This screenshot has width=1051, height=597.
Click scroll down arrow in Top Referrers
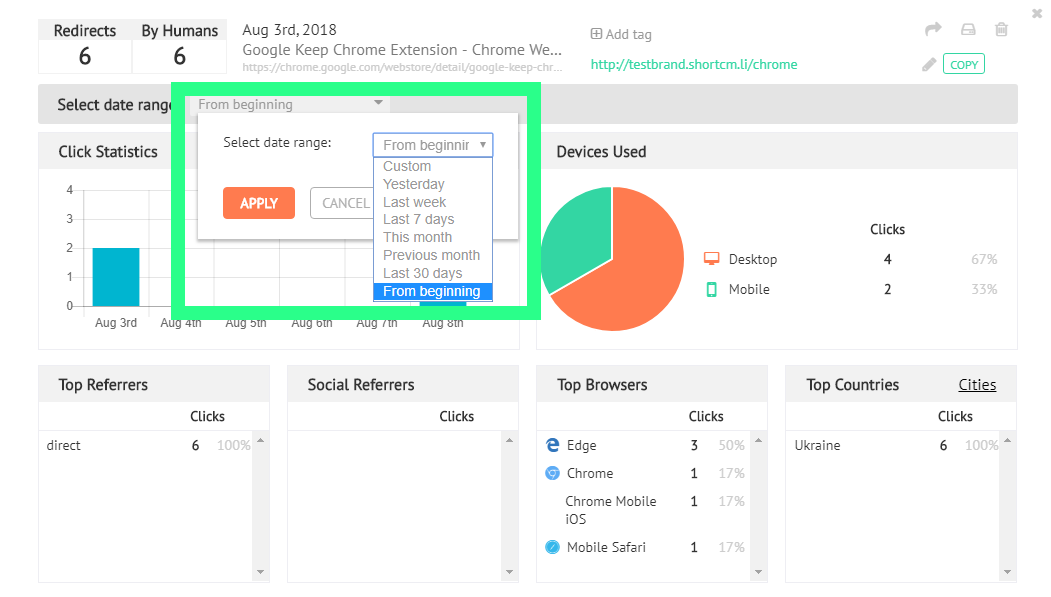point(261,572)
